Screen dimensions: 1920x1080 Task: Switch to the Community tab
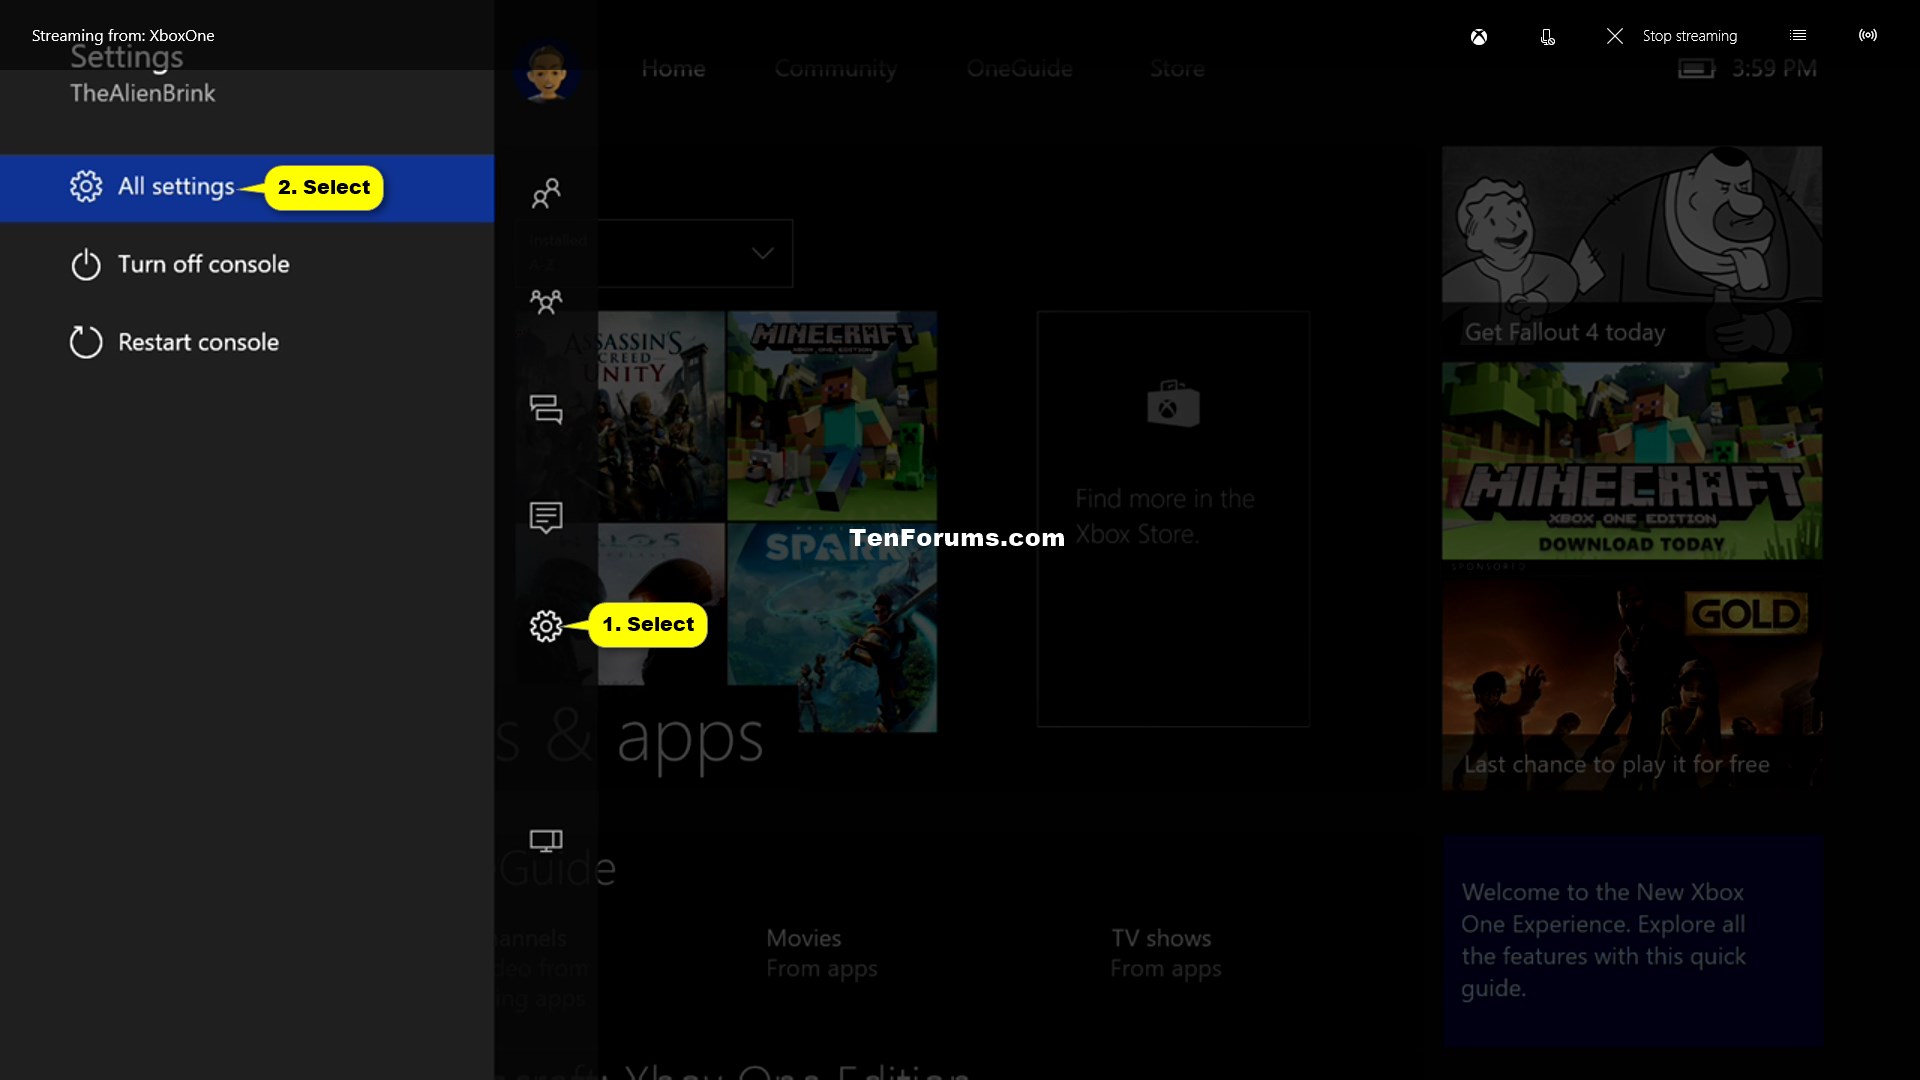[x=836, y=68]
